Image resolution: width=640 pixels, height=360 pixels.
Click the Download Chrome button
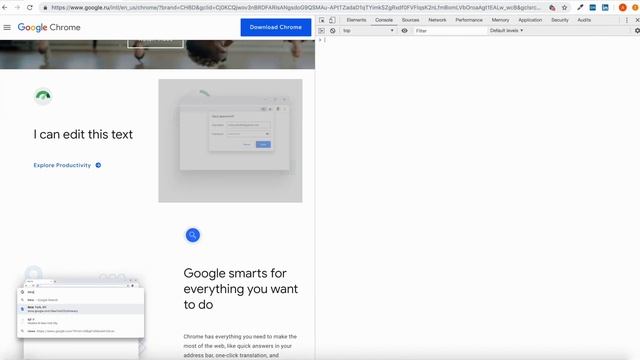[x=276, y=27]
